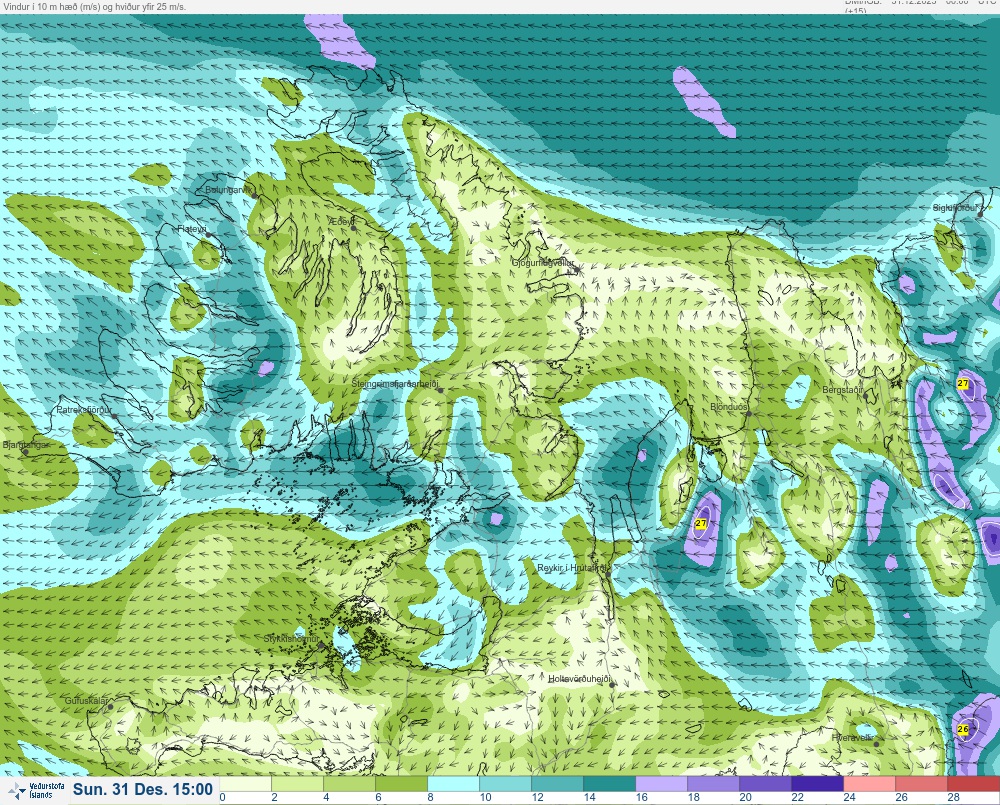This screenshot has width=1000, height=805.
Task: Click the Bolungarvík station label
Action: click(228, 190)
